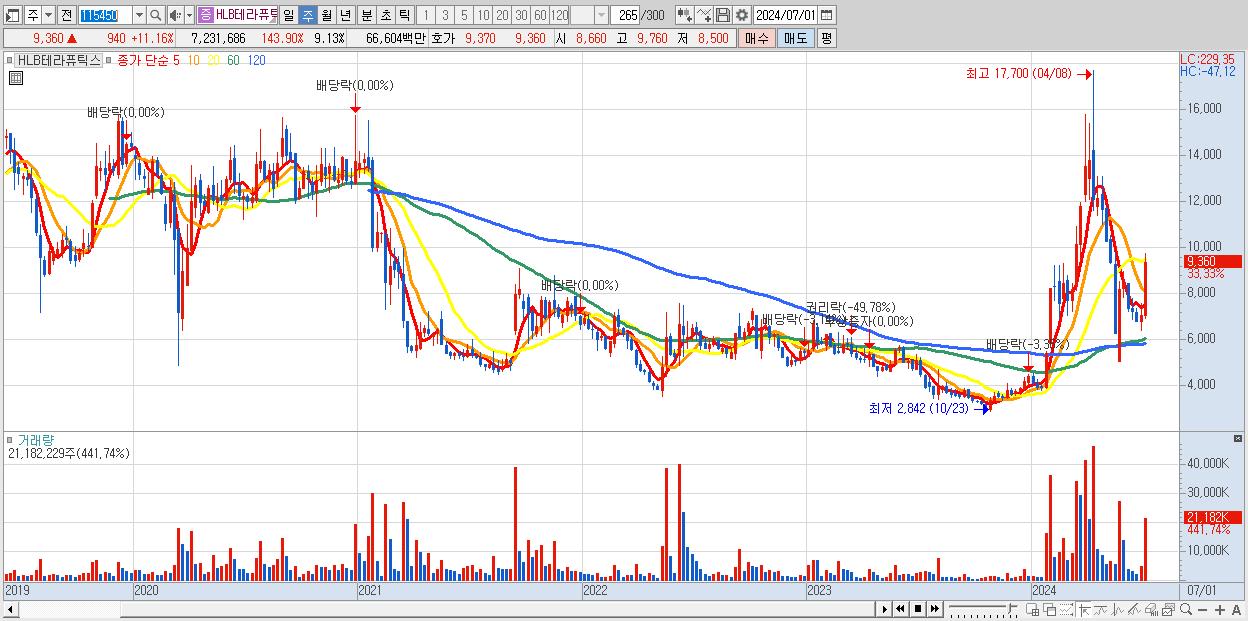1248x621 pixels.
Task: Toggle the crosshair cursor tool icon
Action: point(1084,609)
